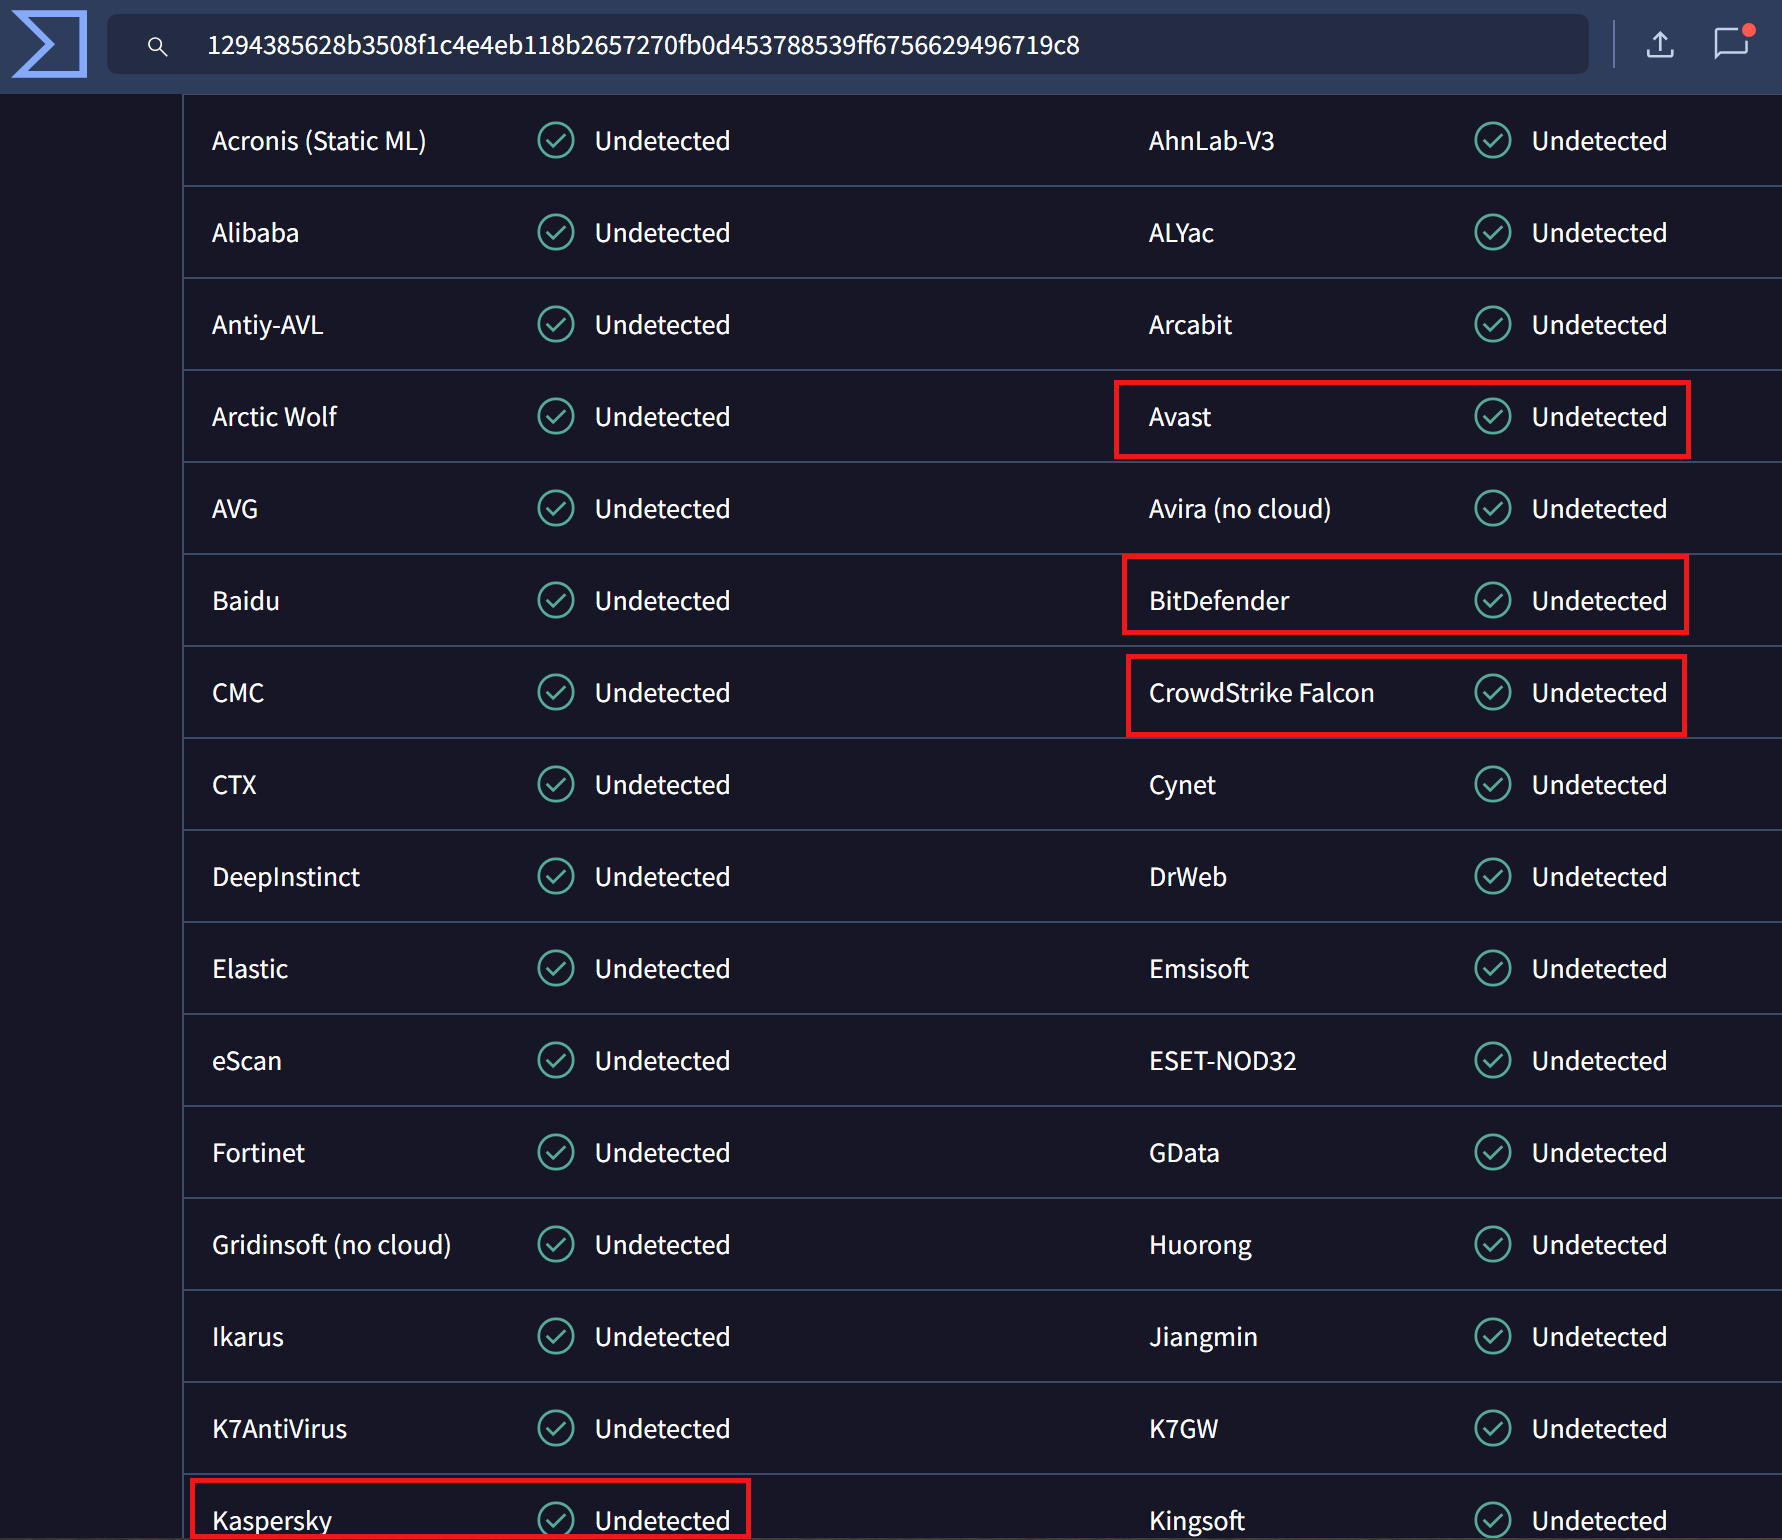Click the Avast check icon
Screen dimensions: 1782x1540
pos(1493,417)
